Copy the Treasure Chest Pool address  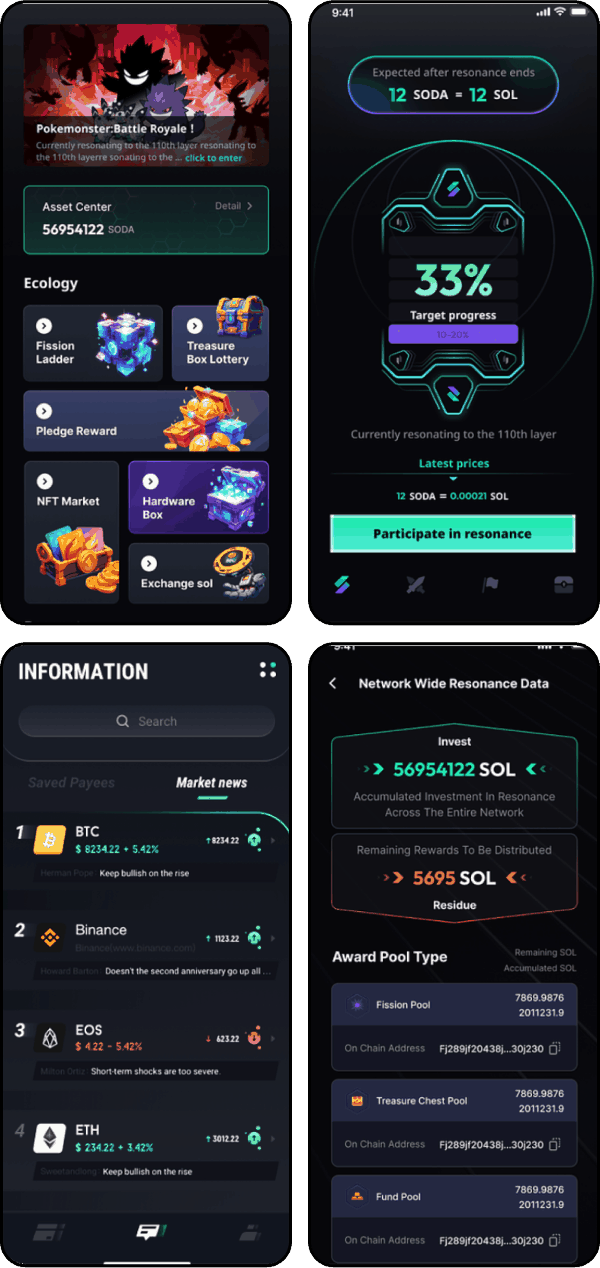point(554,1144)
